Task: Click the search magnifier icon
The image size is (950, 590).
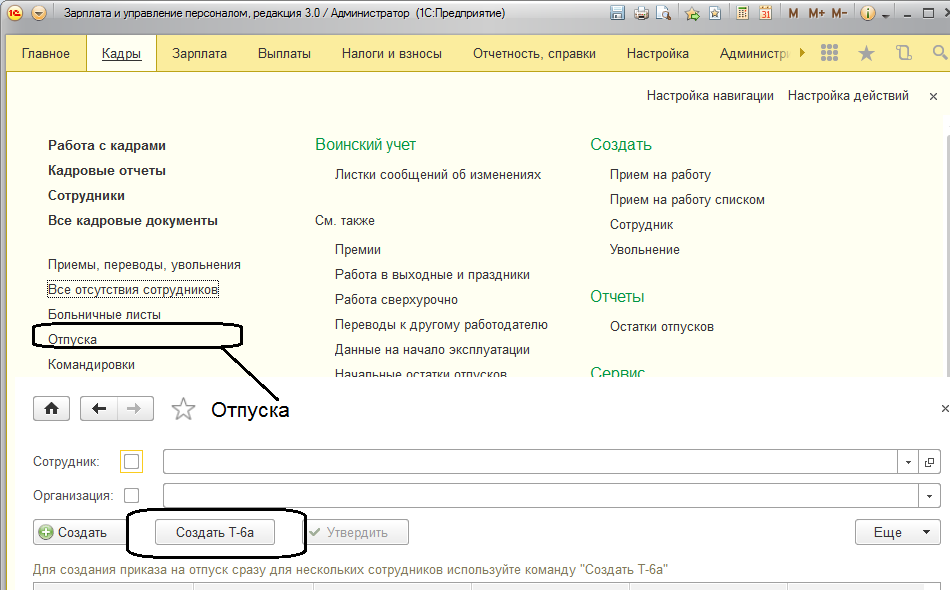Action: tap(940, 53)
